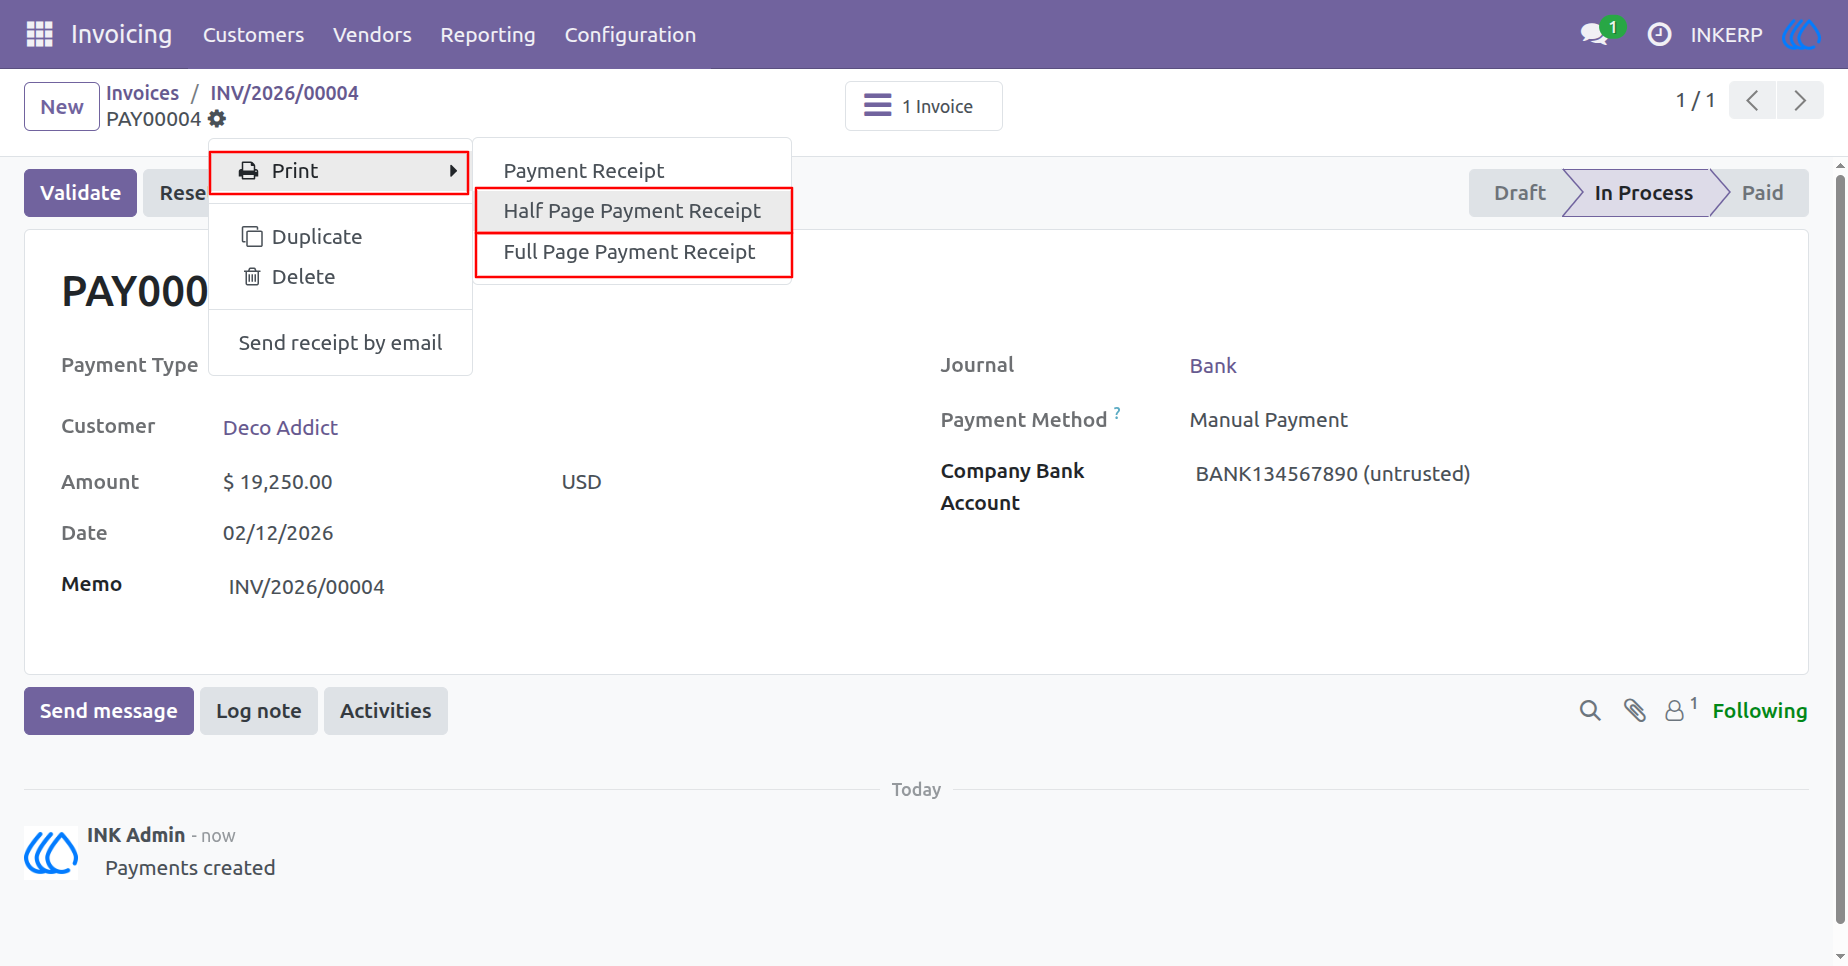Open the Customers menu
The image size is (1848, 966).
pos(253,35)
